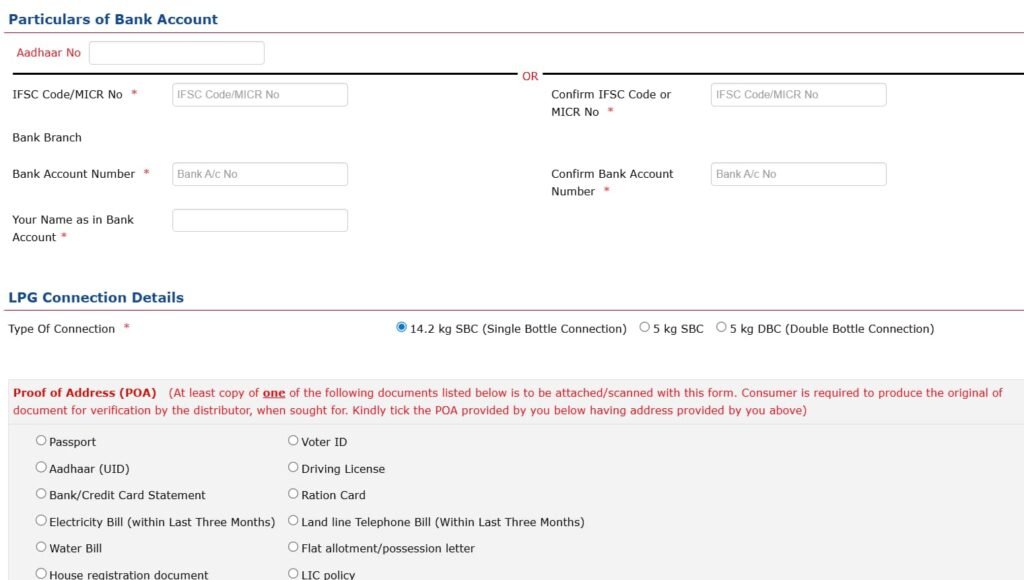Click the Confirm IFSC Code field
The image size is (1024, 580).
pos(798,95)
